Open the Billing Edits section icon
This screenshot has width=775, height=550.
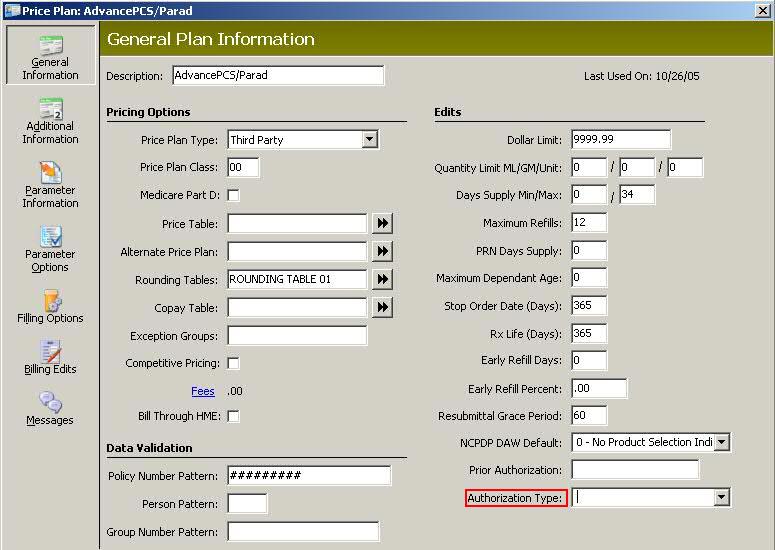click(51, 351)
